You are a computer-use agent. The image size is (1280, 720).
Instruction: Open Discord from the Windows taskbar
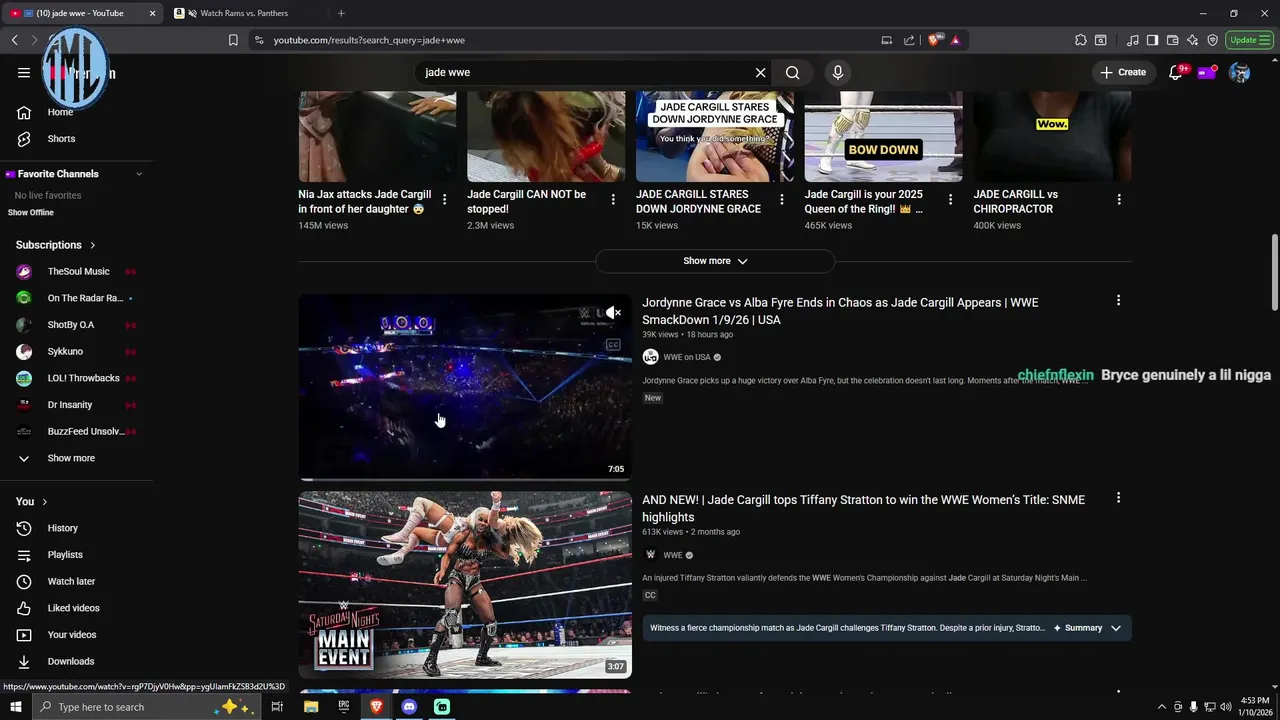(x=409, y=707)
